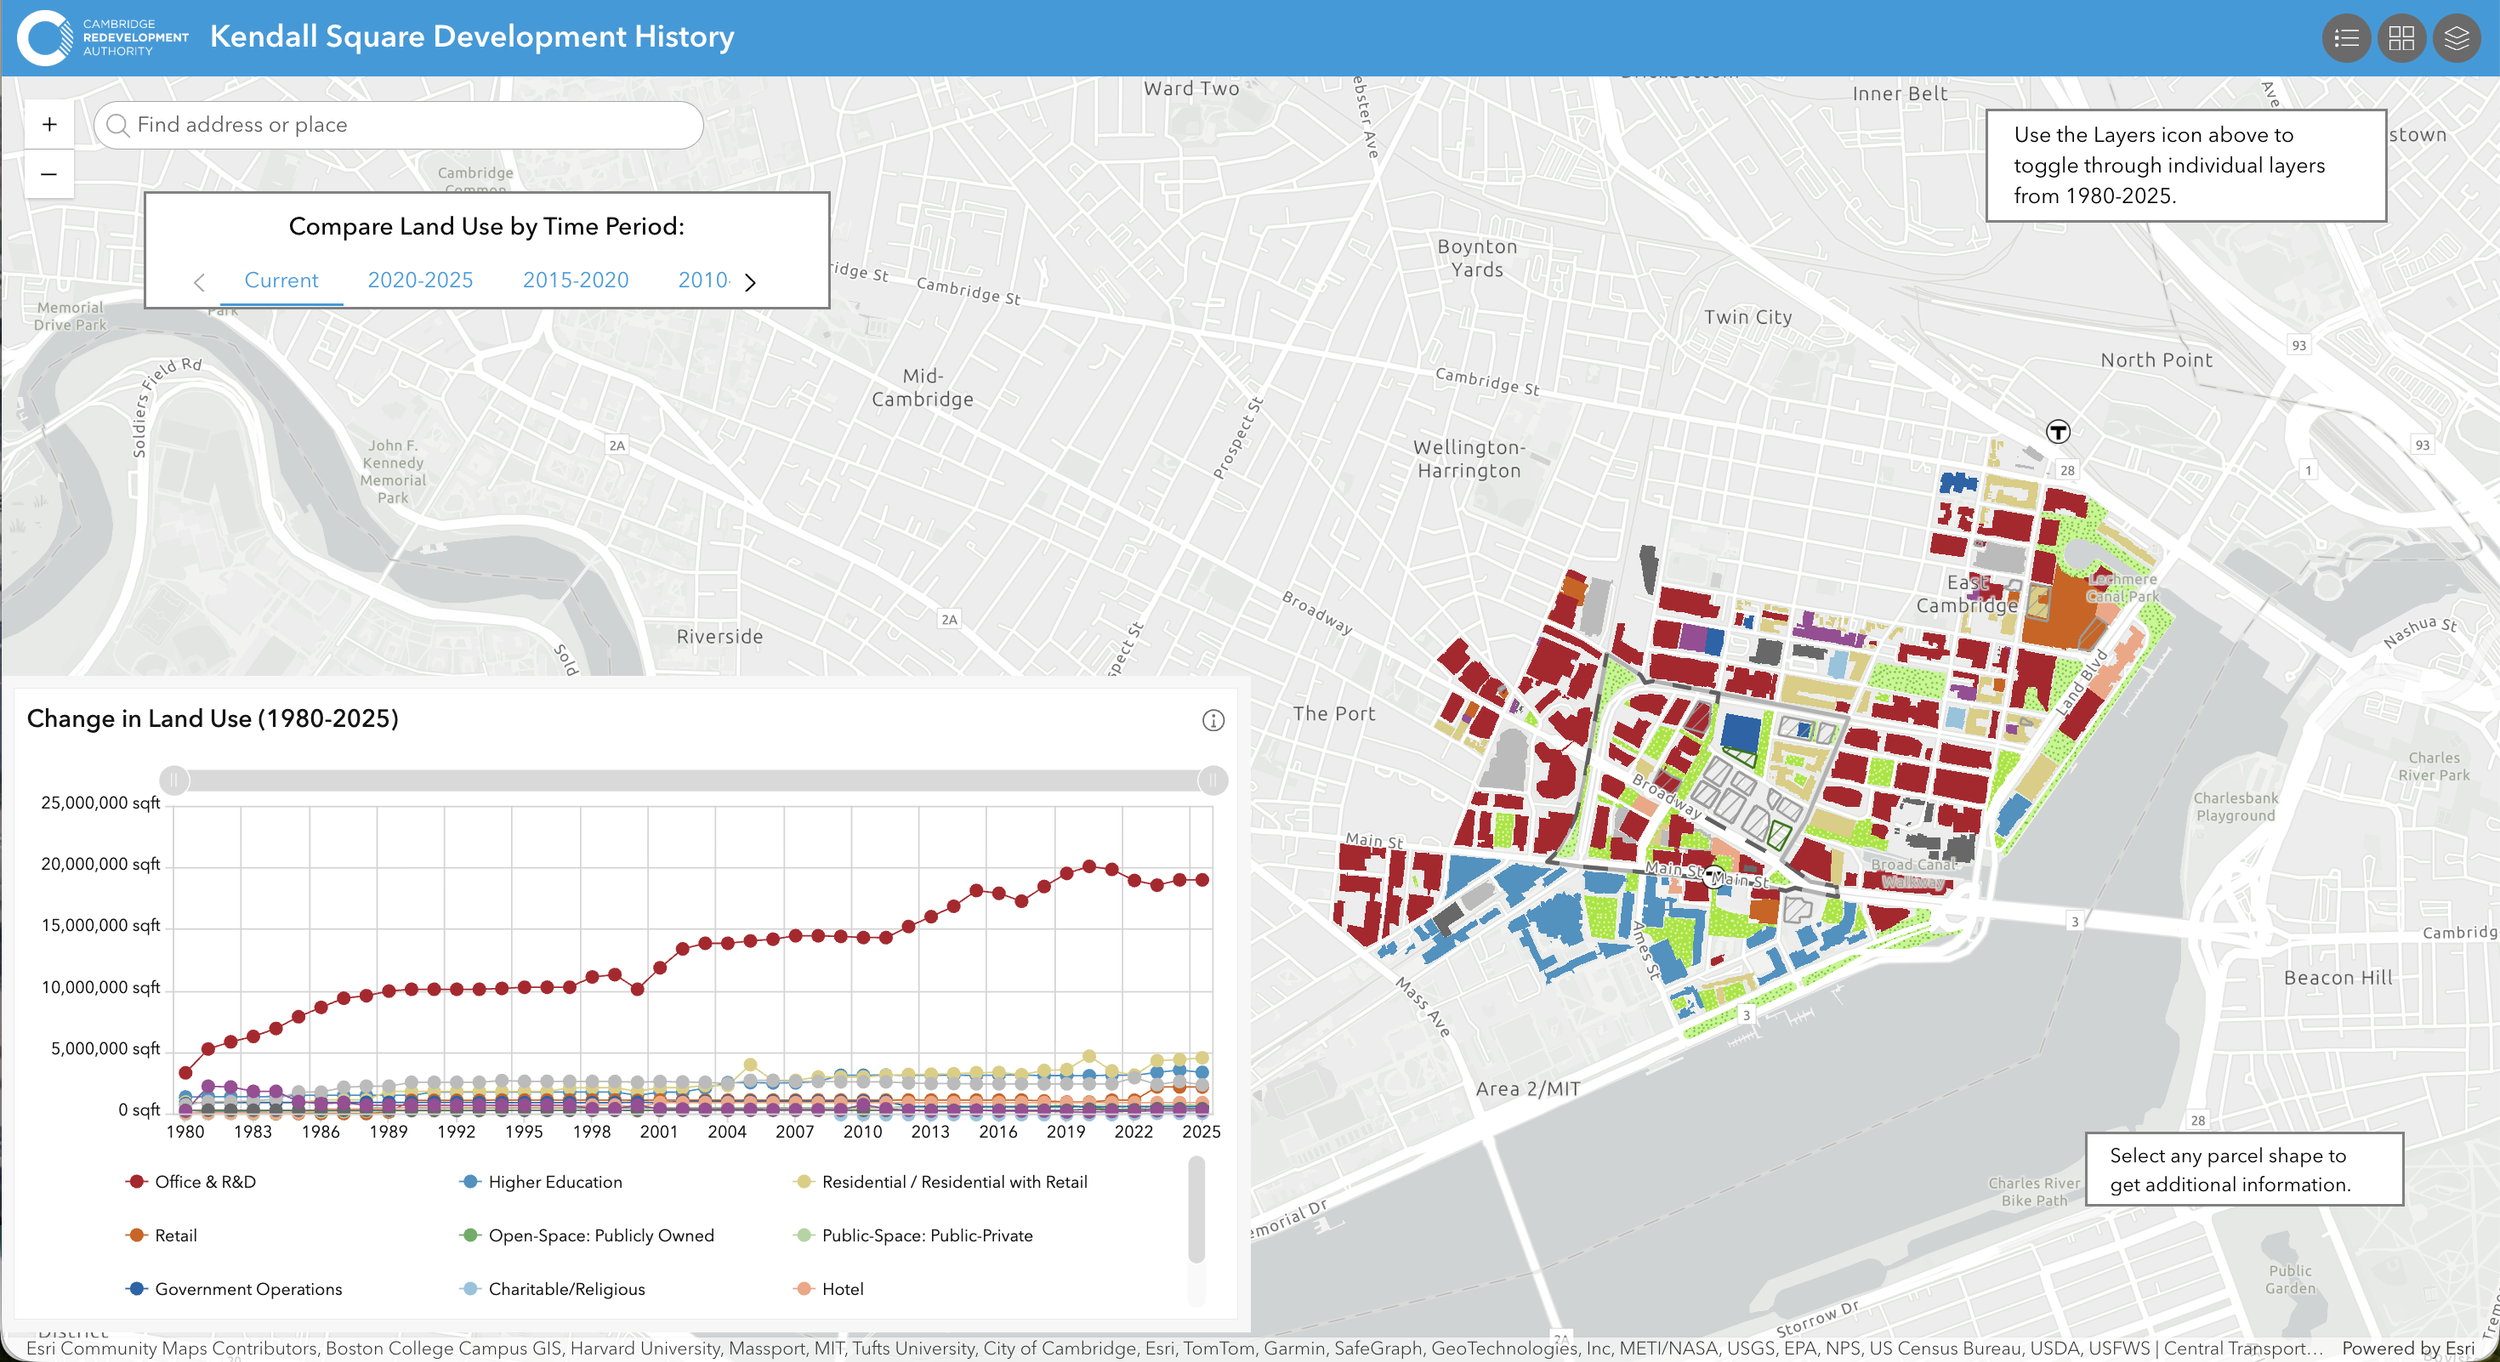Open the legend list icon
The height and width of the screenshot is (1362, 2500).
click(x=2346, y=39)
